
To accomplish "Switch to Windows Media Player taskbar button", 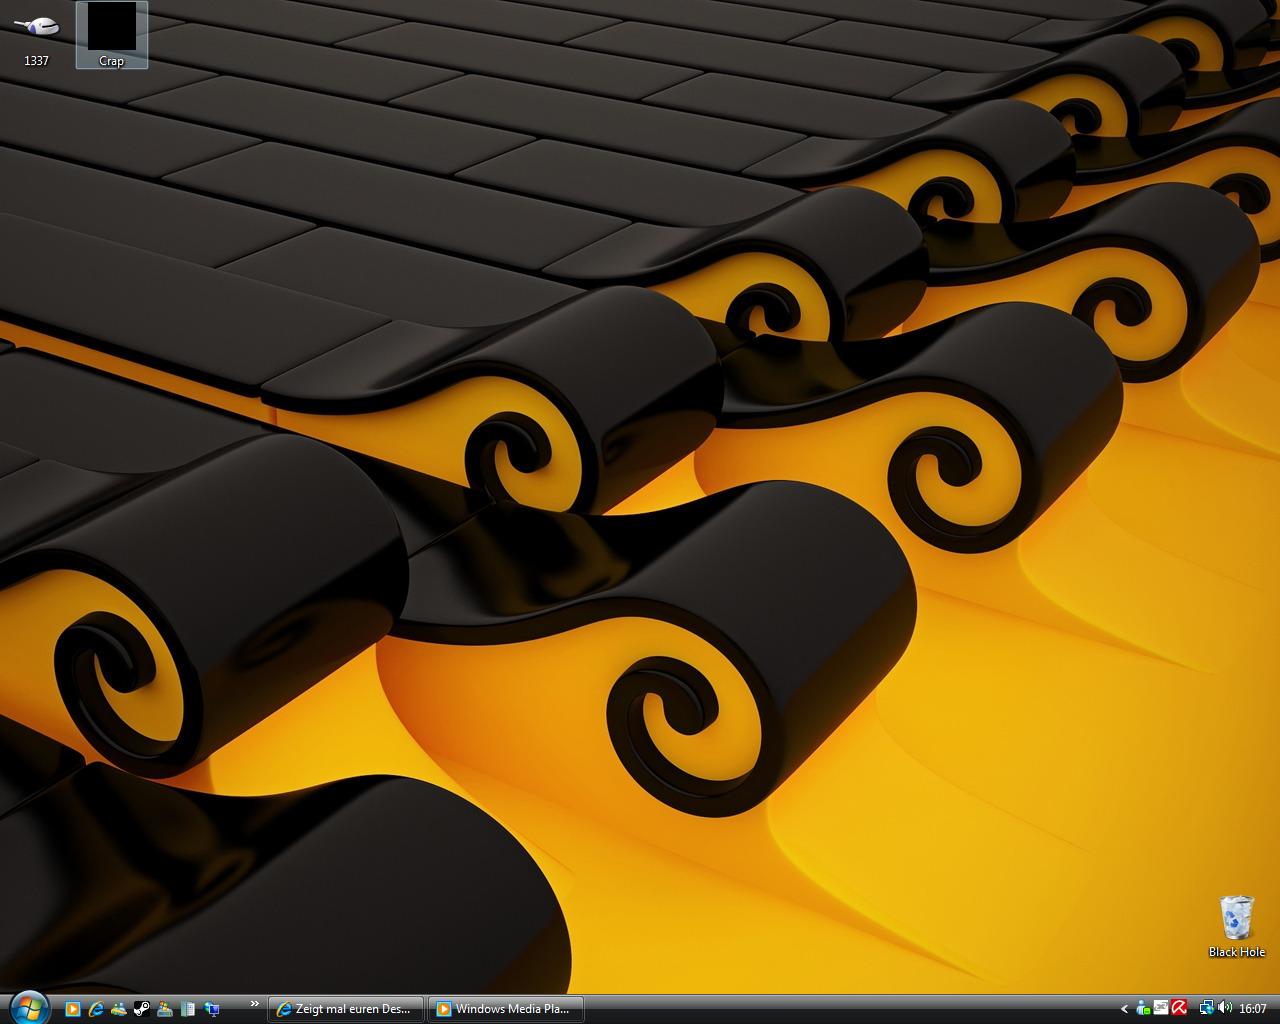I will 506,1009.
